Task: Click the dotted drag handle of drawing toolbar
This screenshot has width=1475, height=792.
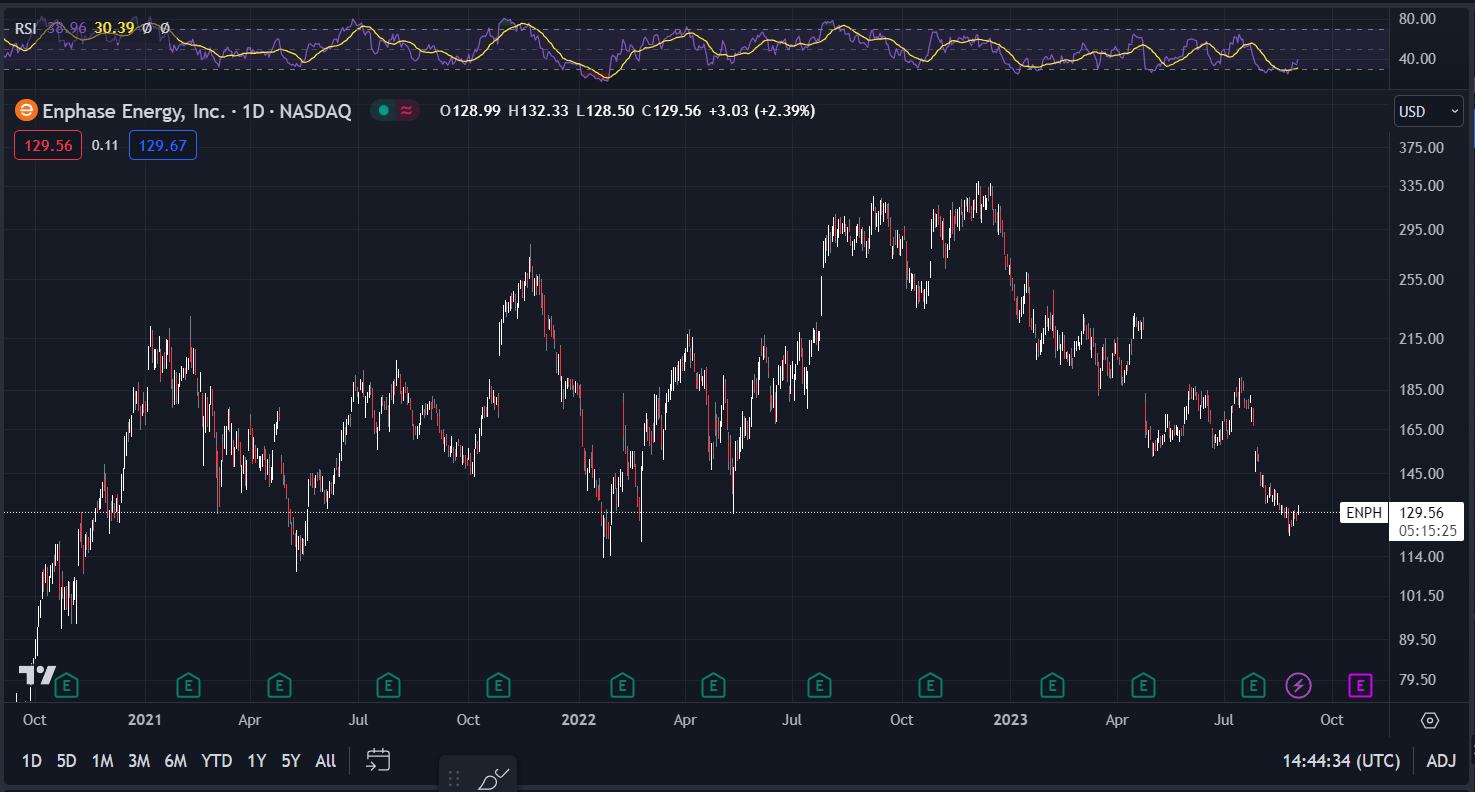Action: click(x=454, y=778)
